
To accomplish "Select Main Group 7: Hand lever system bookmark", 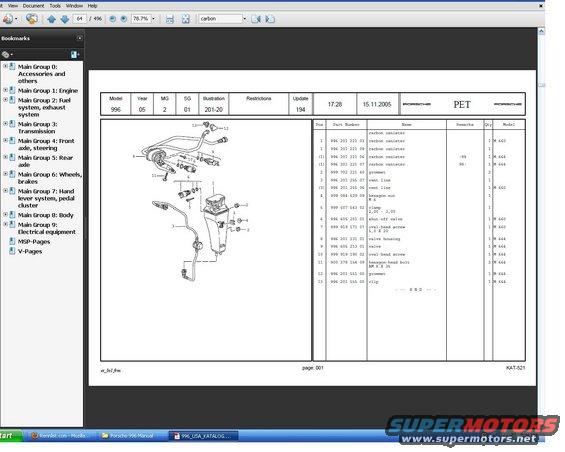I will pos(46,198).
